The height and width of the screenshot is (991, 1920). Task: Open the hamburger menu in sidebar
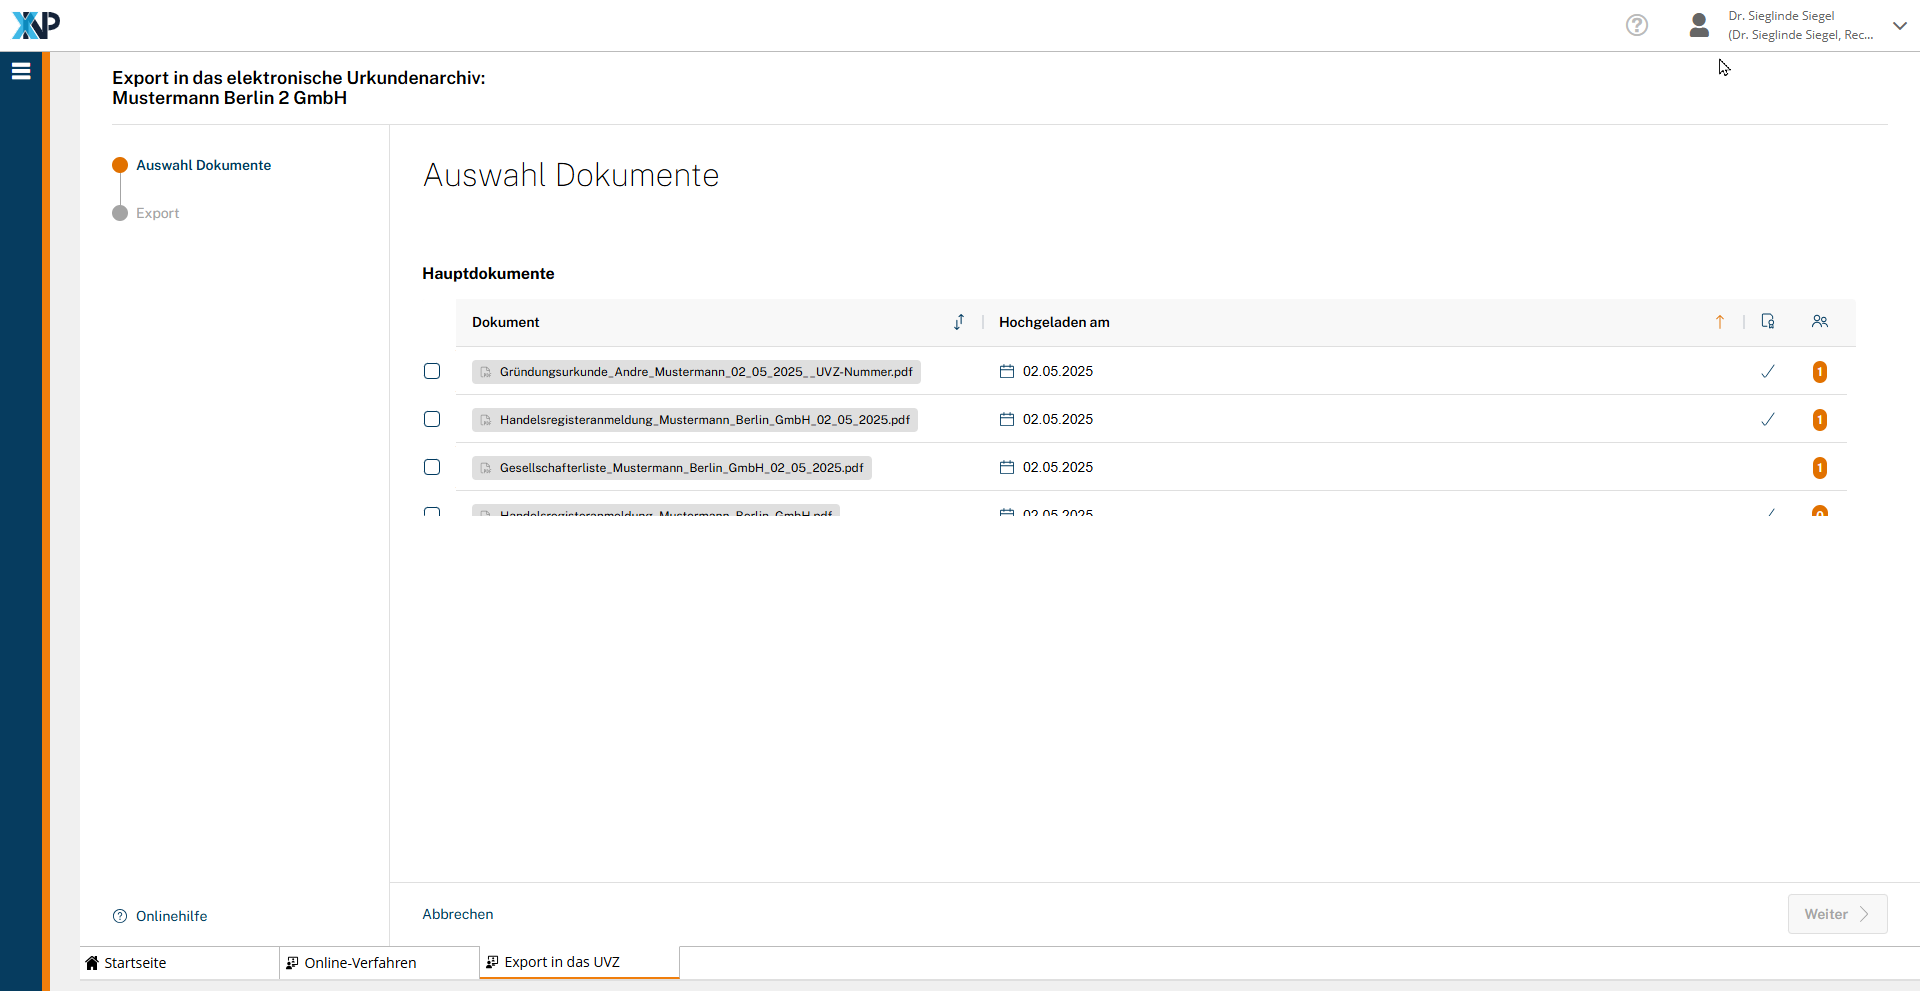click(x=21, y=71)
